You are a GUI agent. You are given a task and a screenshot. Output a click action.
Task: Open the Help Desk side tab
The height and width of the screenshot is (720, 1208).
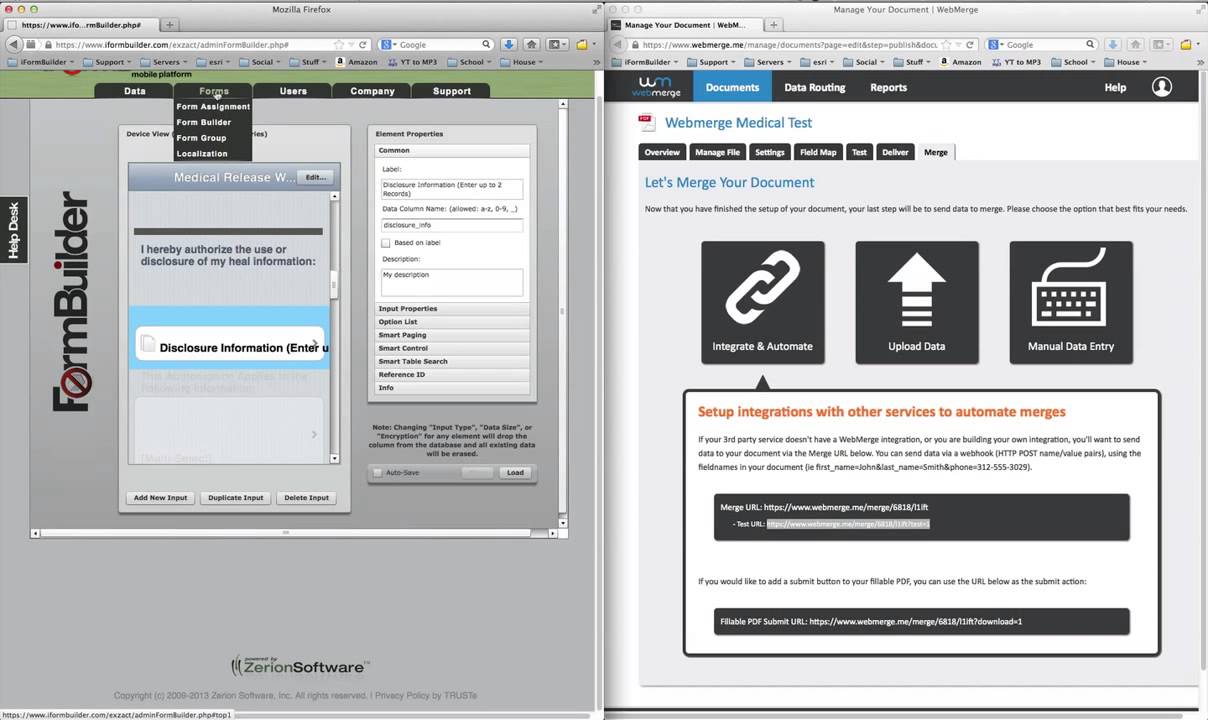14,231
